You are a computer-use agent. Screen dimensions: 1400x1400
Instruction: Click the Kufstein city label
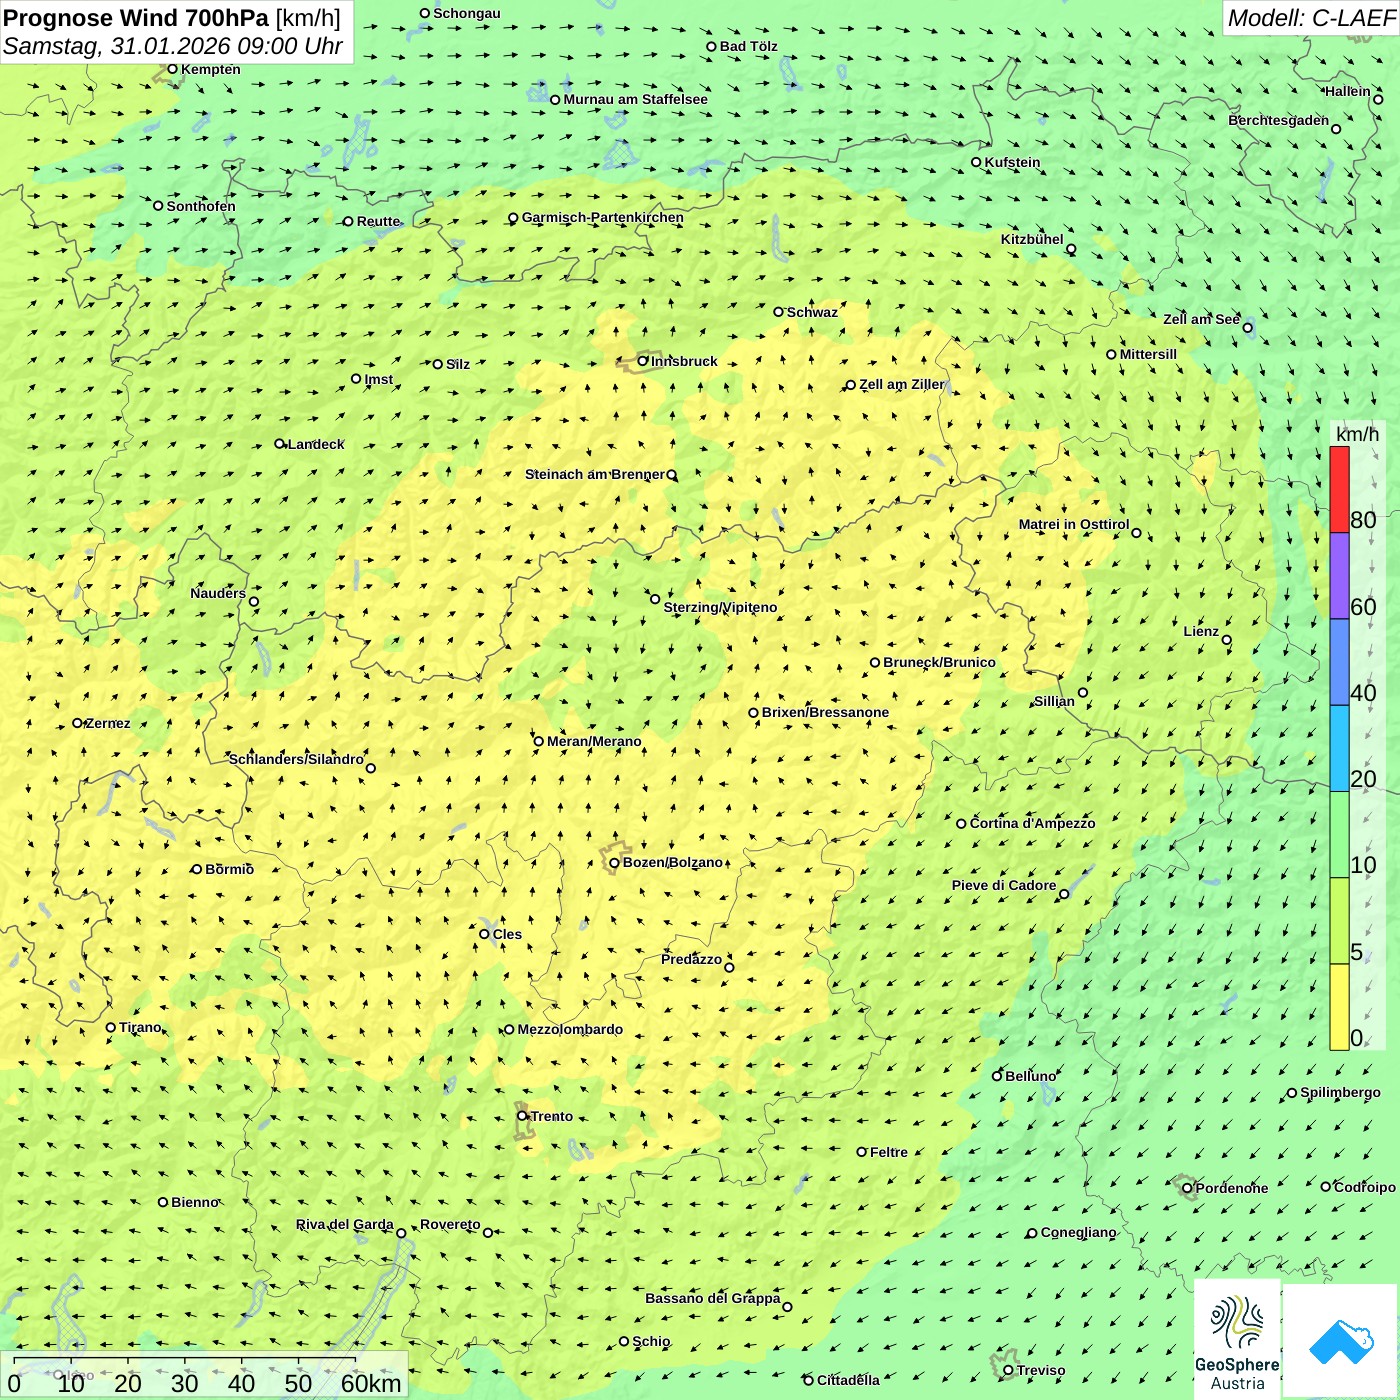1012,162
